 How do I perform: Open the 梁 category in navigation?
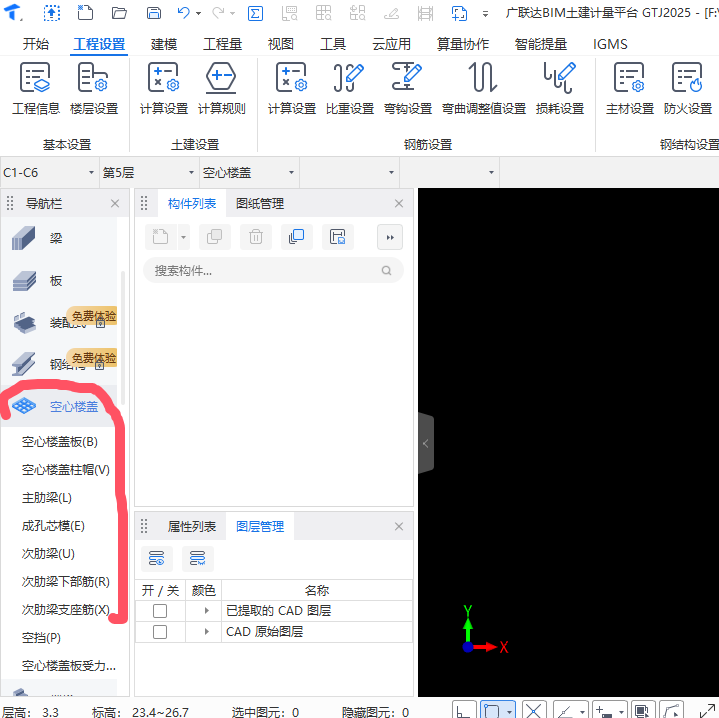click(59, 238)
